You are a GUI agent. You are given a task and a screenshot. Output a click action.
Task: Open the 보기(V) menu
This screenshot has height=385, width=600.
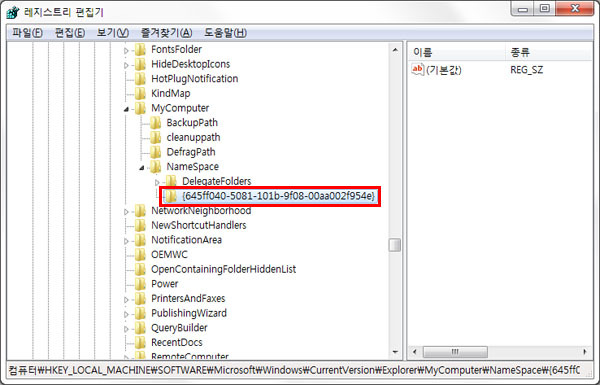112,33
